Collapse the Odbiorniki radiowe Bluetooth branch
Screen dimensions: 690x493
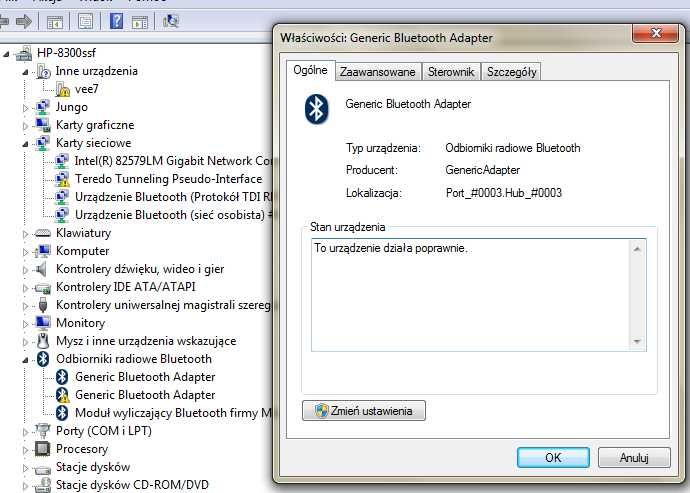point(25,360)
